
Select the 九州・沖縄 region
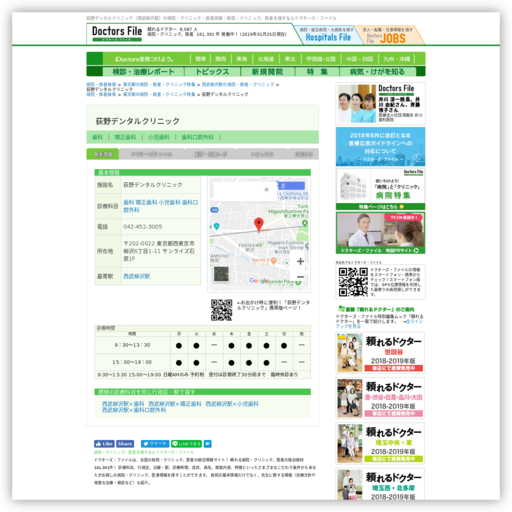point(396,59)
